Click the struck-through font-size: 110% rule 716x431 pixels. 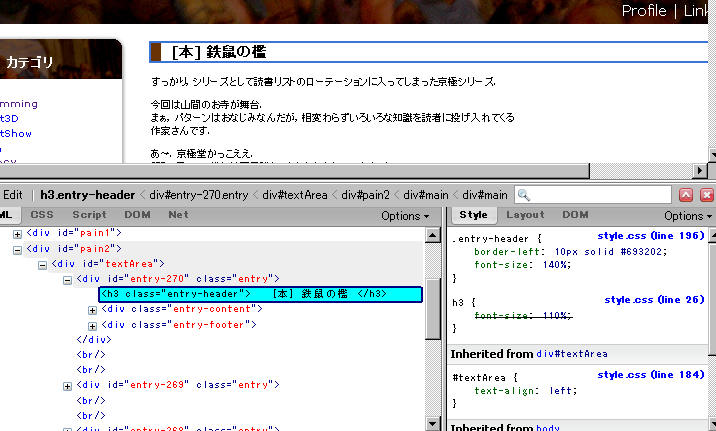pos(523,315)
